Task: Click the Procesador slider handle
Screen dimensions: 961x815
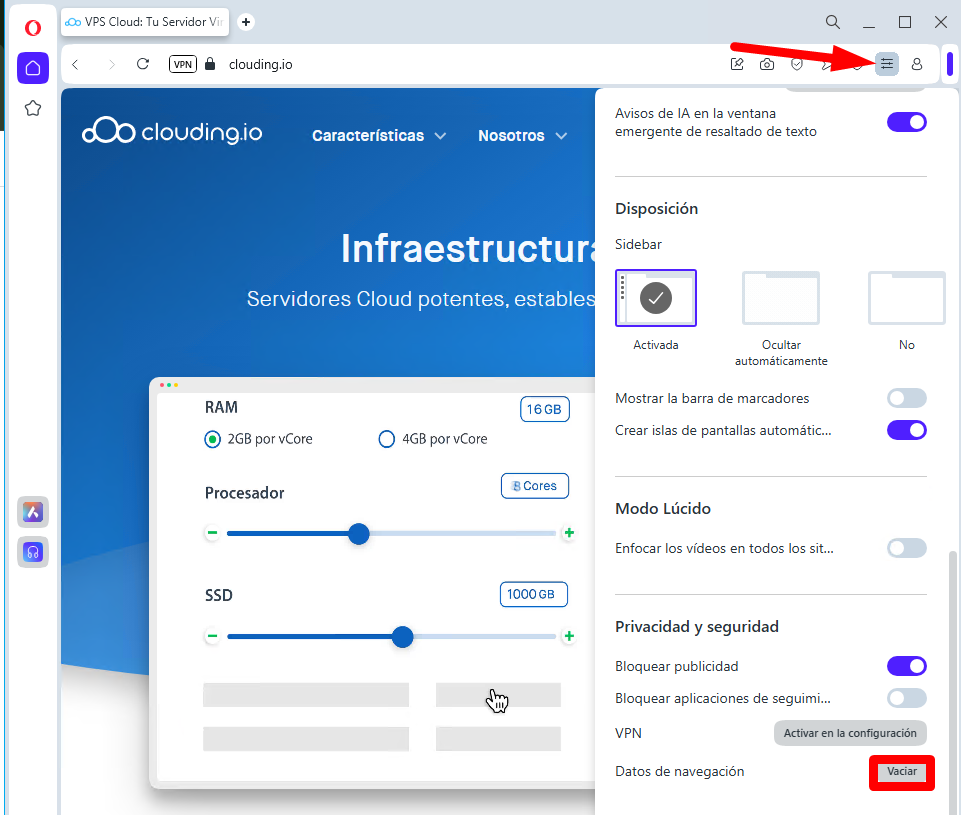Action: pos(359,534)
